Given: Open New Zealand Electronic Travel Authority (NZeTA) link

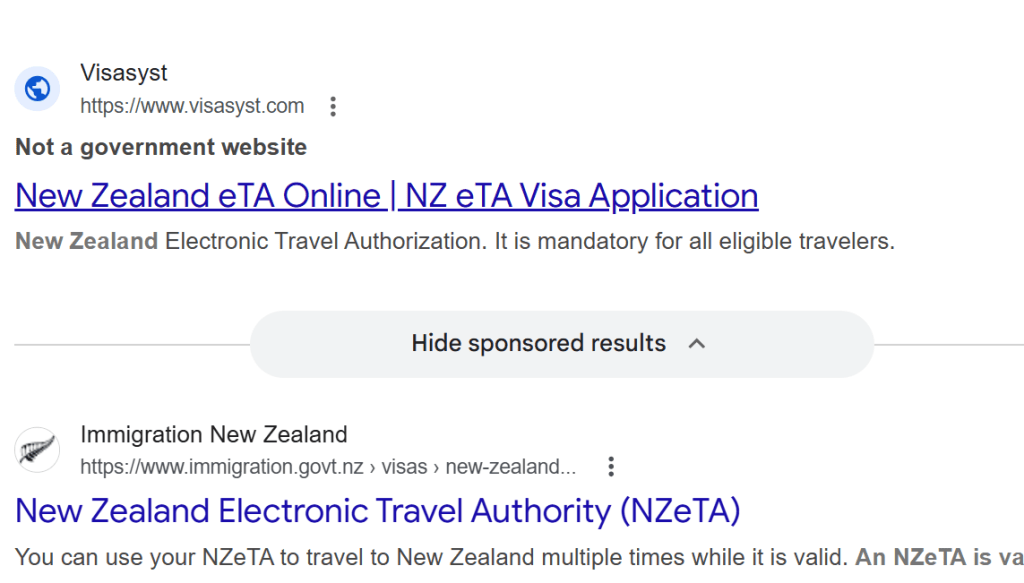Looking at the screenshot, I should (x=378, y=511).
